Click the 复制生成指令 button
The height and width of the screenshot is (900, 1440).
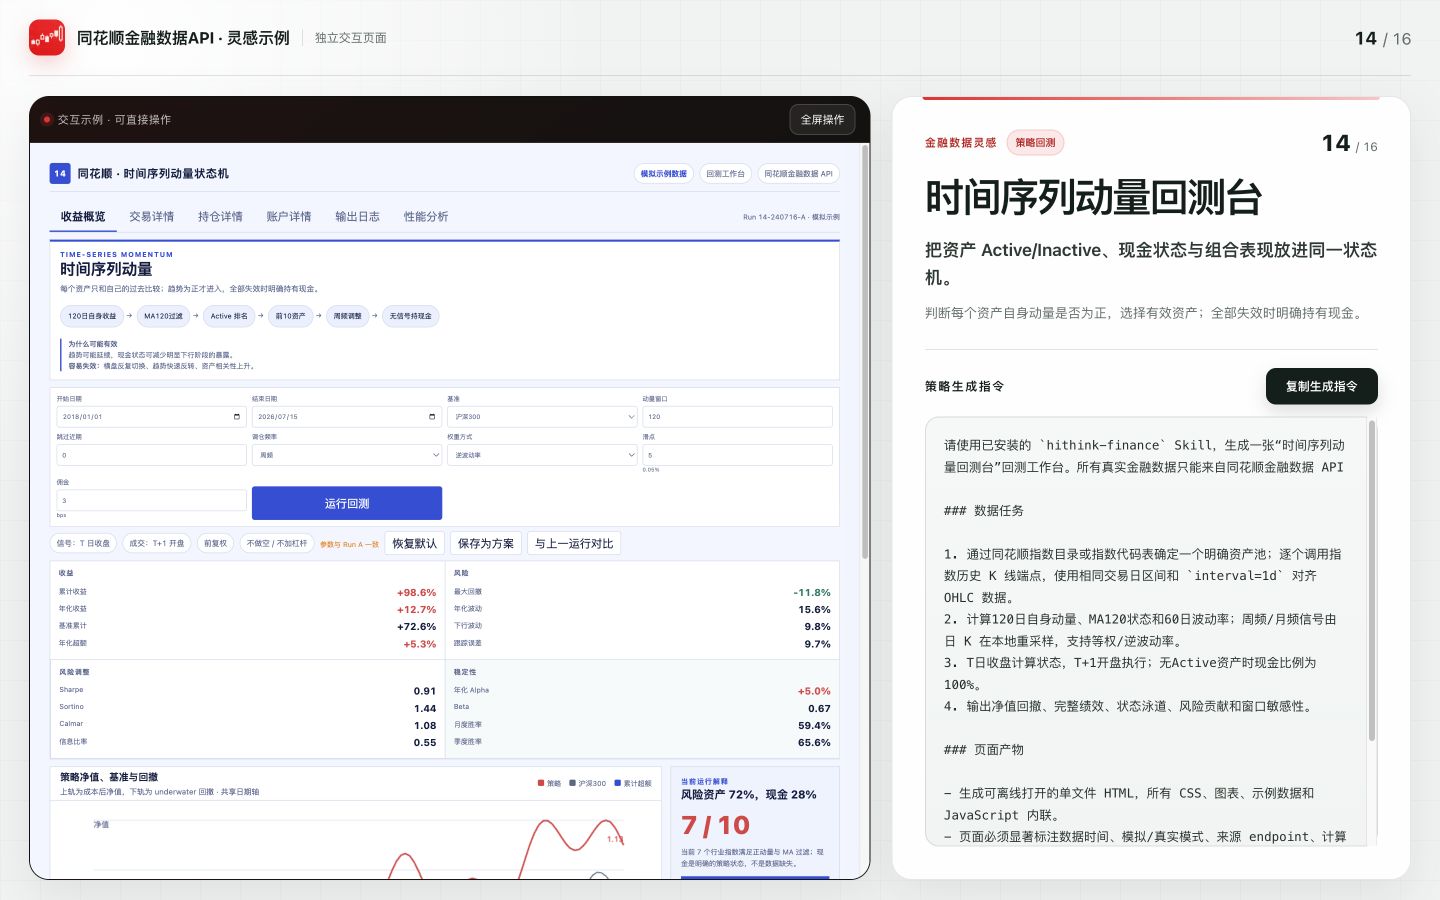click(1321, 386)
